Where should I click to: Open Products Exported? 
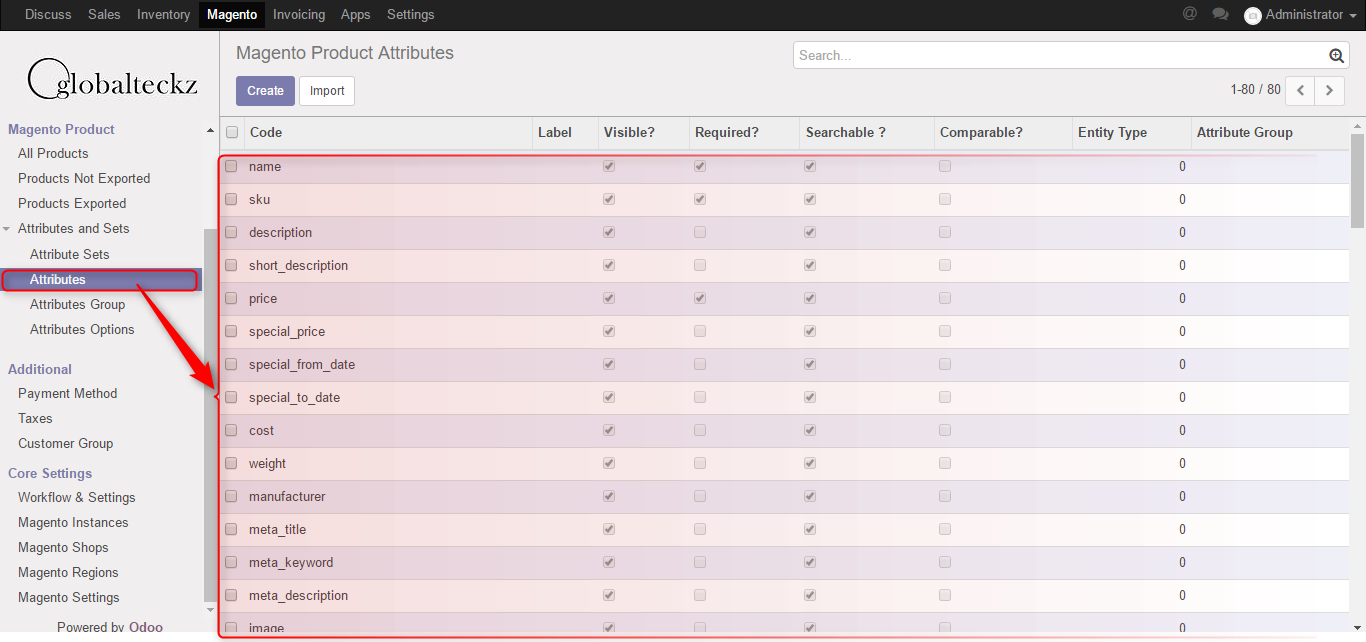pyautogui.click(x=72, y=204)
